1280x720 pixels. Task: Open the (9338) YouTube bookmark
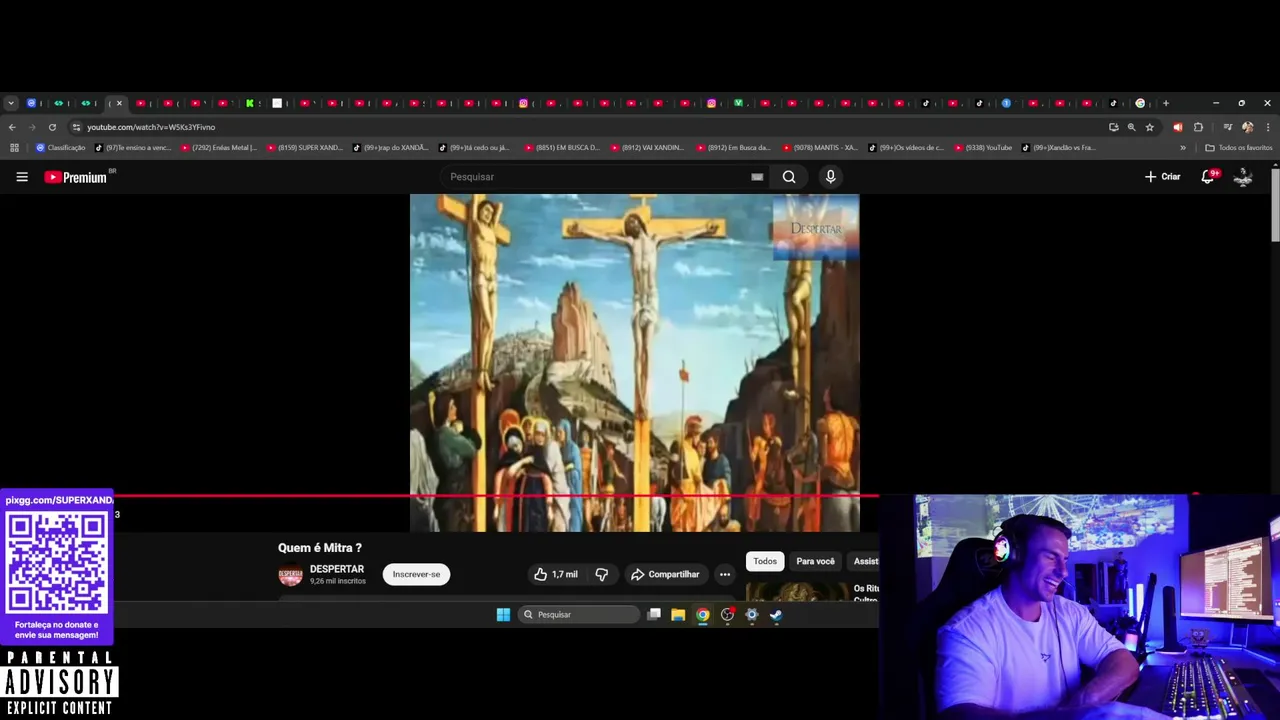pyautogui.click(x=983, y=148)
